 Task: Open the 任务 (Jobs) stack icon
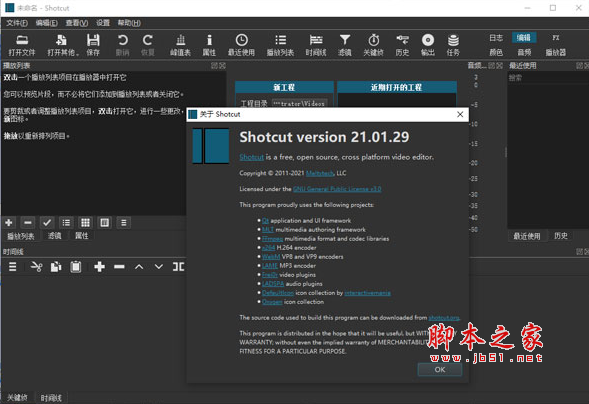(453, 45)
